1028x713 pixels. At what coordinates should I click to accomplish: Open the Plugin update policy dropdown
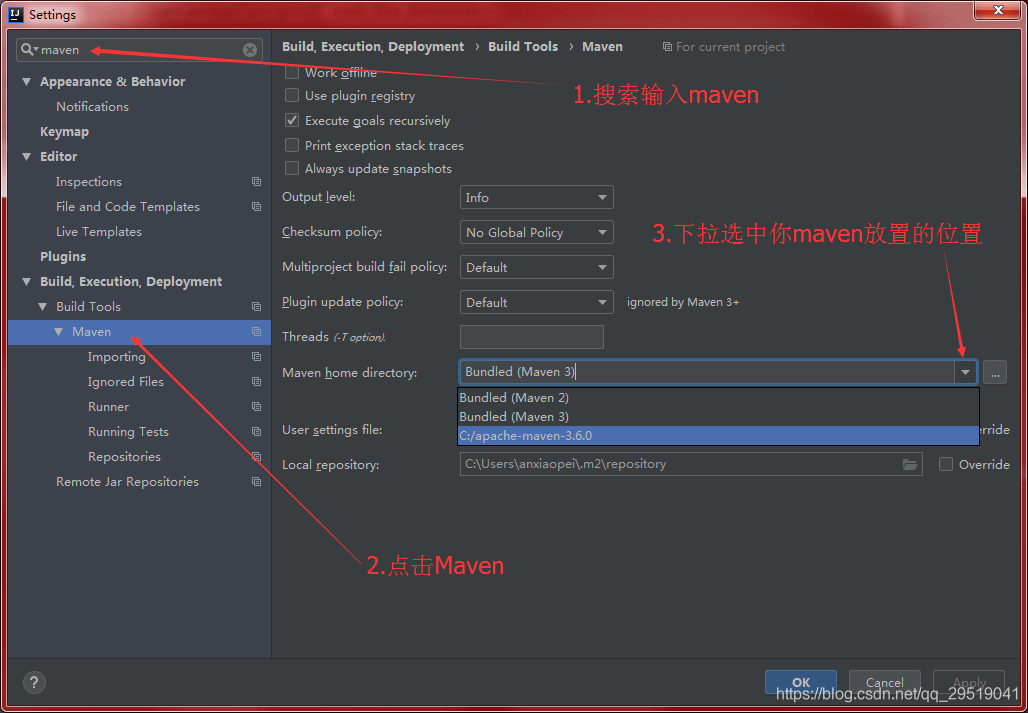pyautogui.click(x=536, y=303)
